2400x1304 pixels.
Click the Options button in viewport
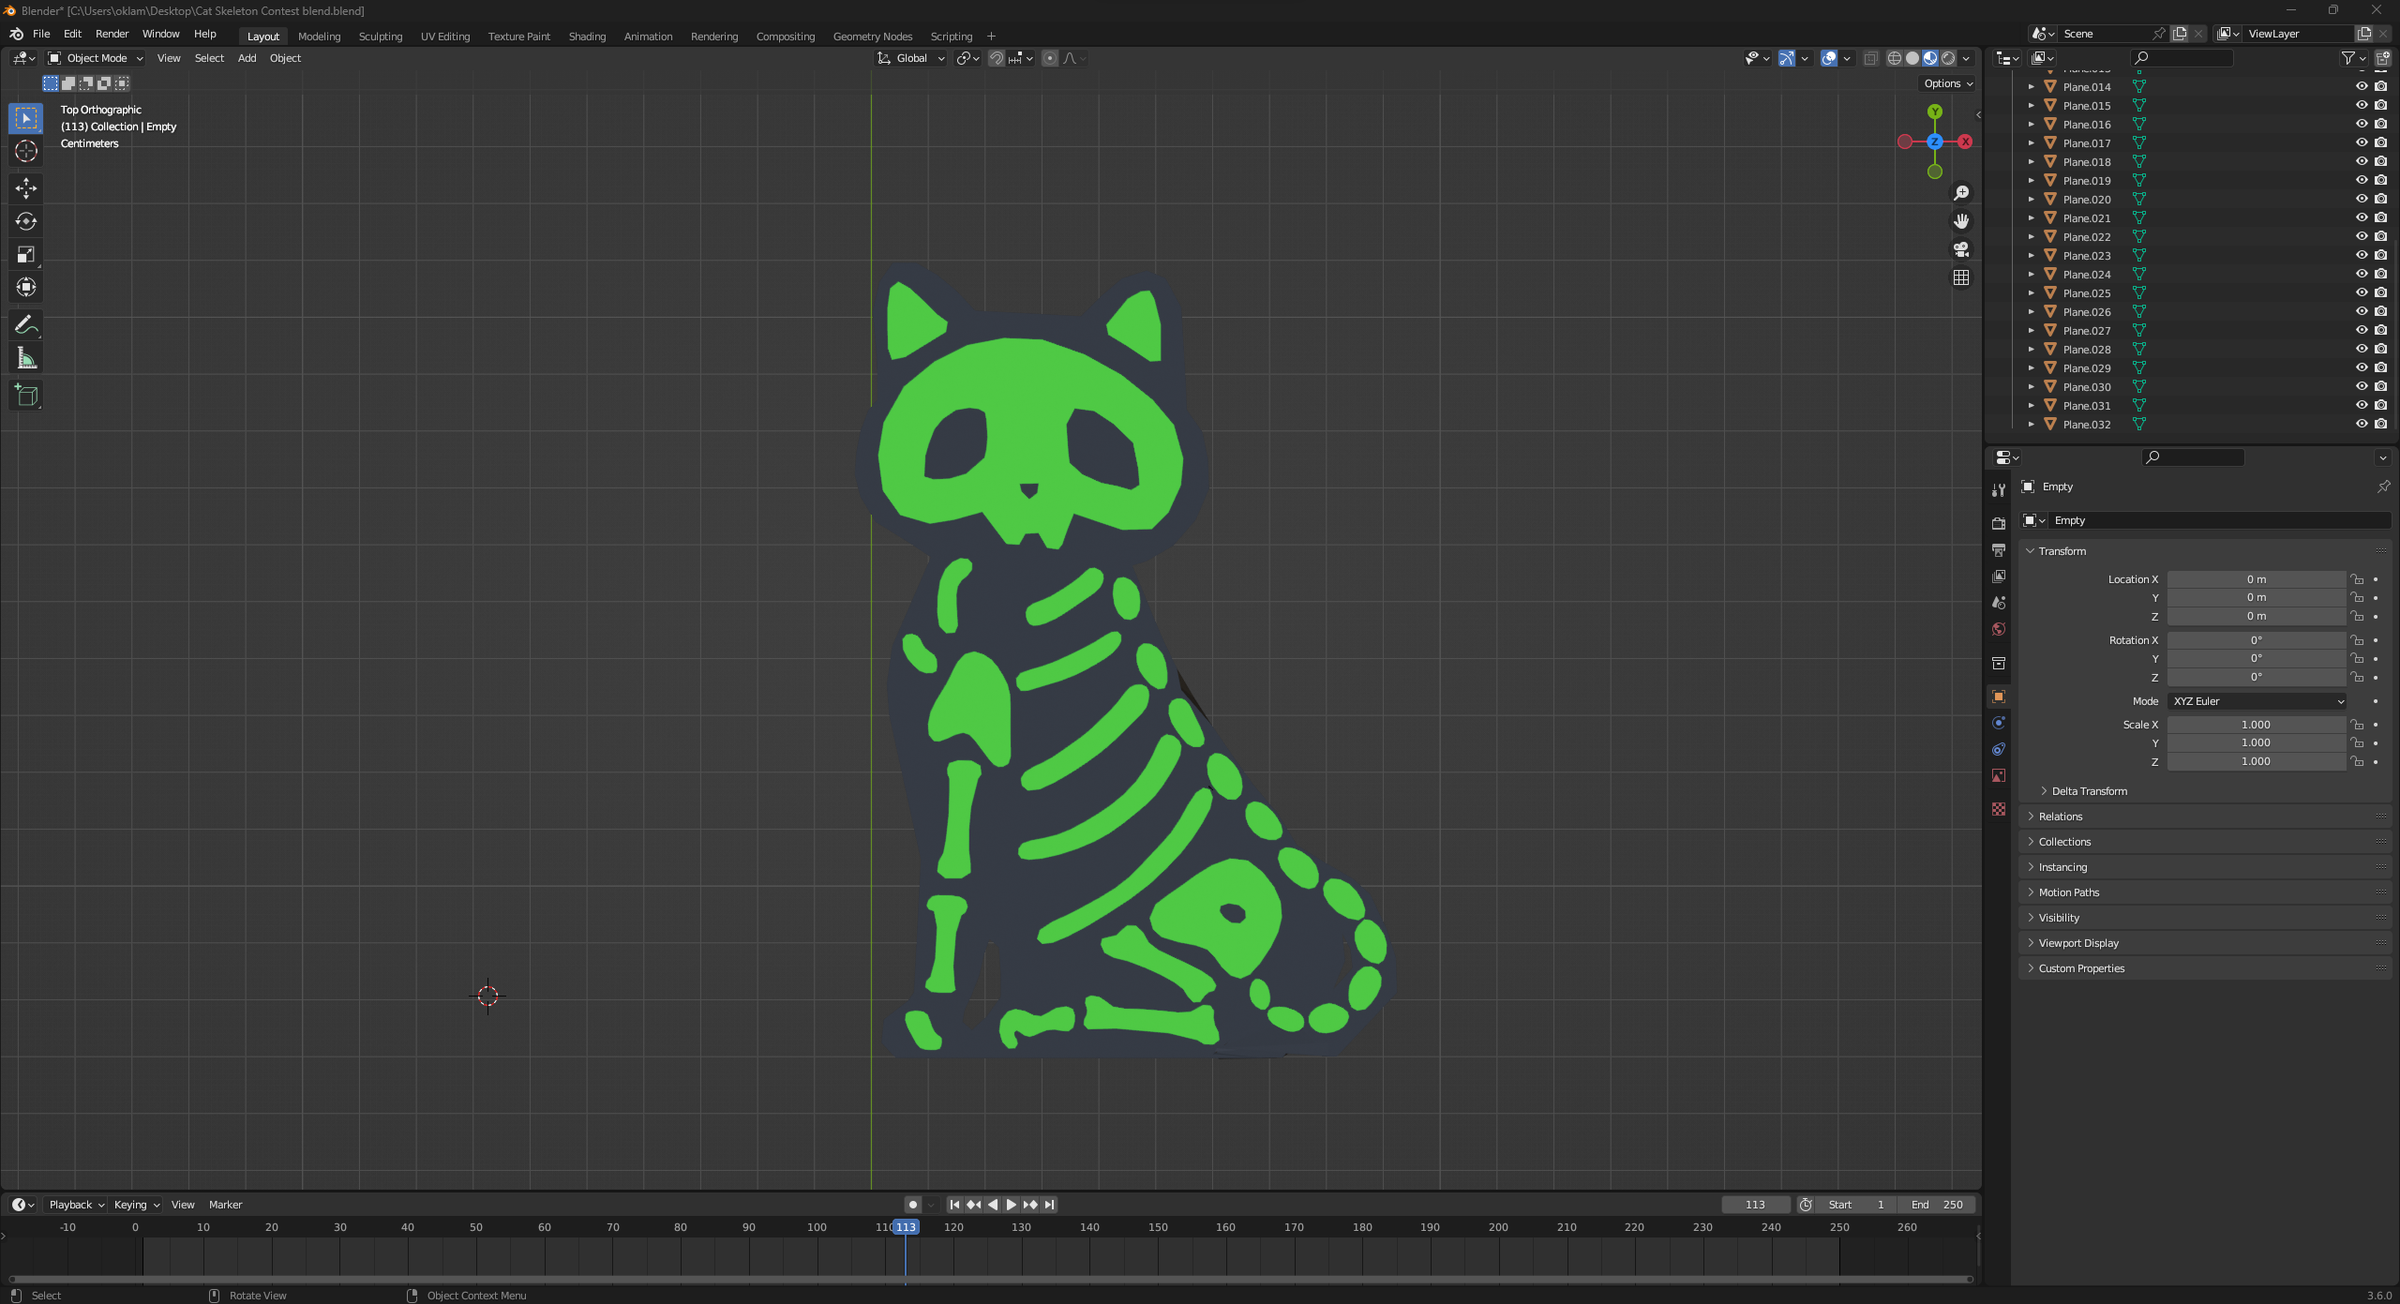tap(1948, 83)
